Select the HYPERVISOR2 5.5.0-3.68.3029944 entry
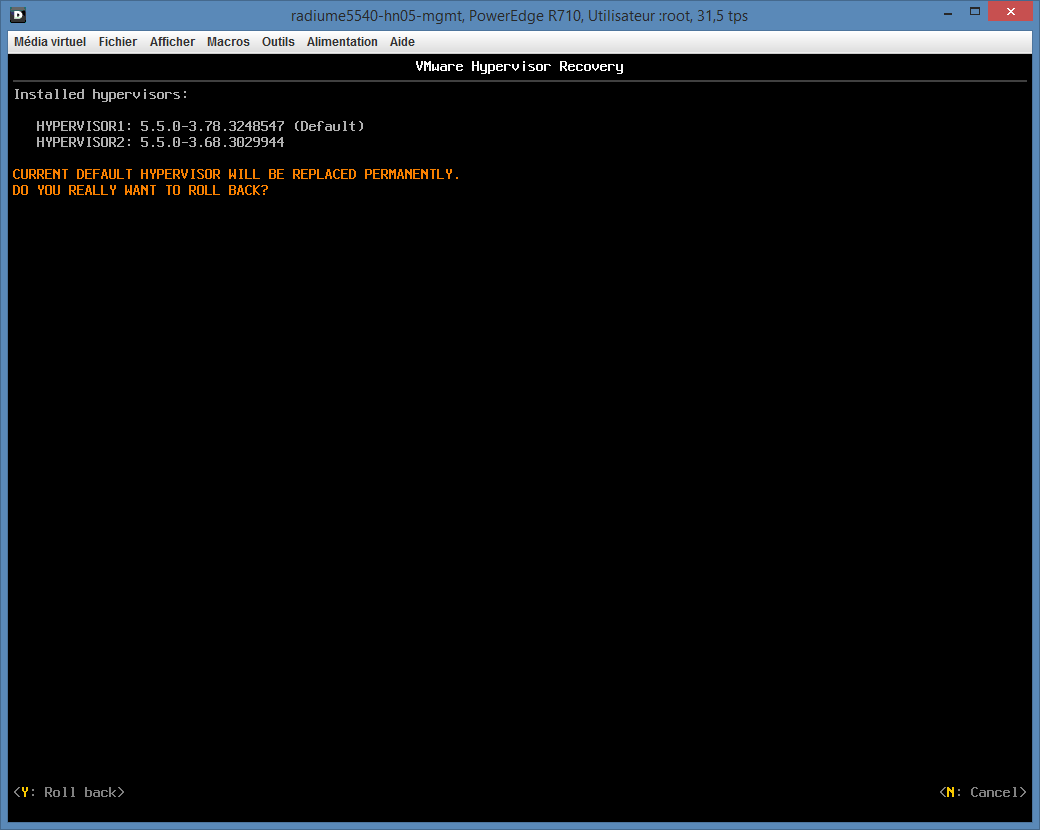 (x=160, y=142)
